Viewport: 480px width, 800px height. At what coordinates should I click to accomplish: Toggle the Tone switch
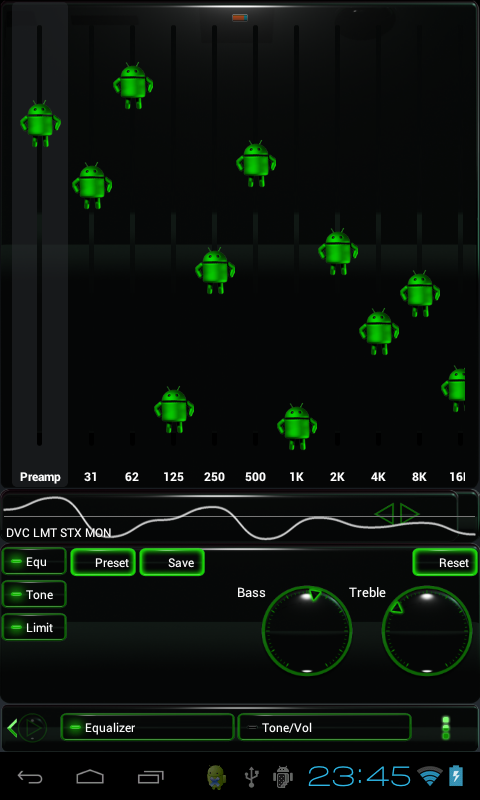click(x=34, y=594)
